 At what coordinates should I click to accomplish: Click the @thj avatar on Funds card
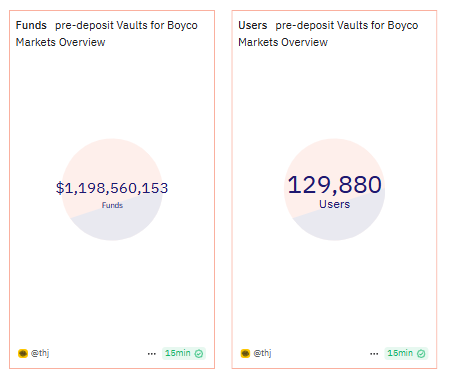(23, 353)
